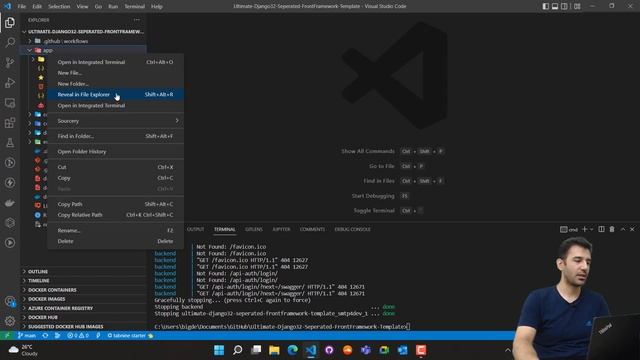
Task: Open Customize Layout icon
Action: click(x=577, y=6)
